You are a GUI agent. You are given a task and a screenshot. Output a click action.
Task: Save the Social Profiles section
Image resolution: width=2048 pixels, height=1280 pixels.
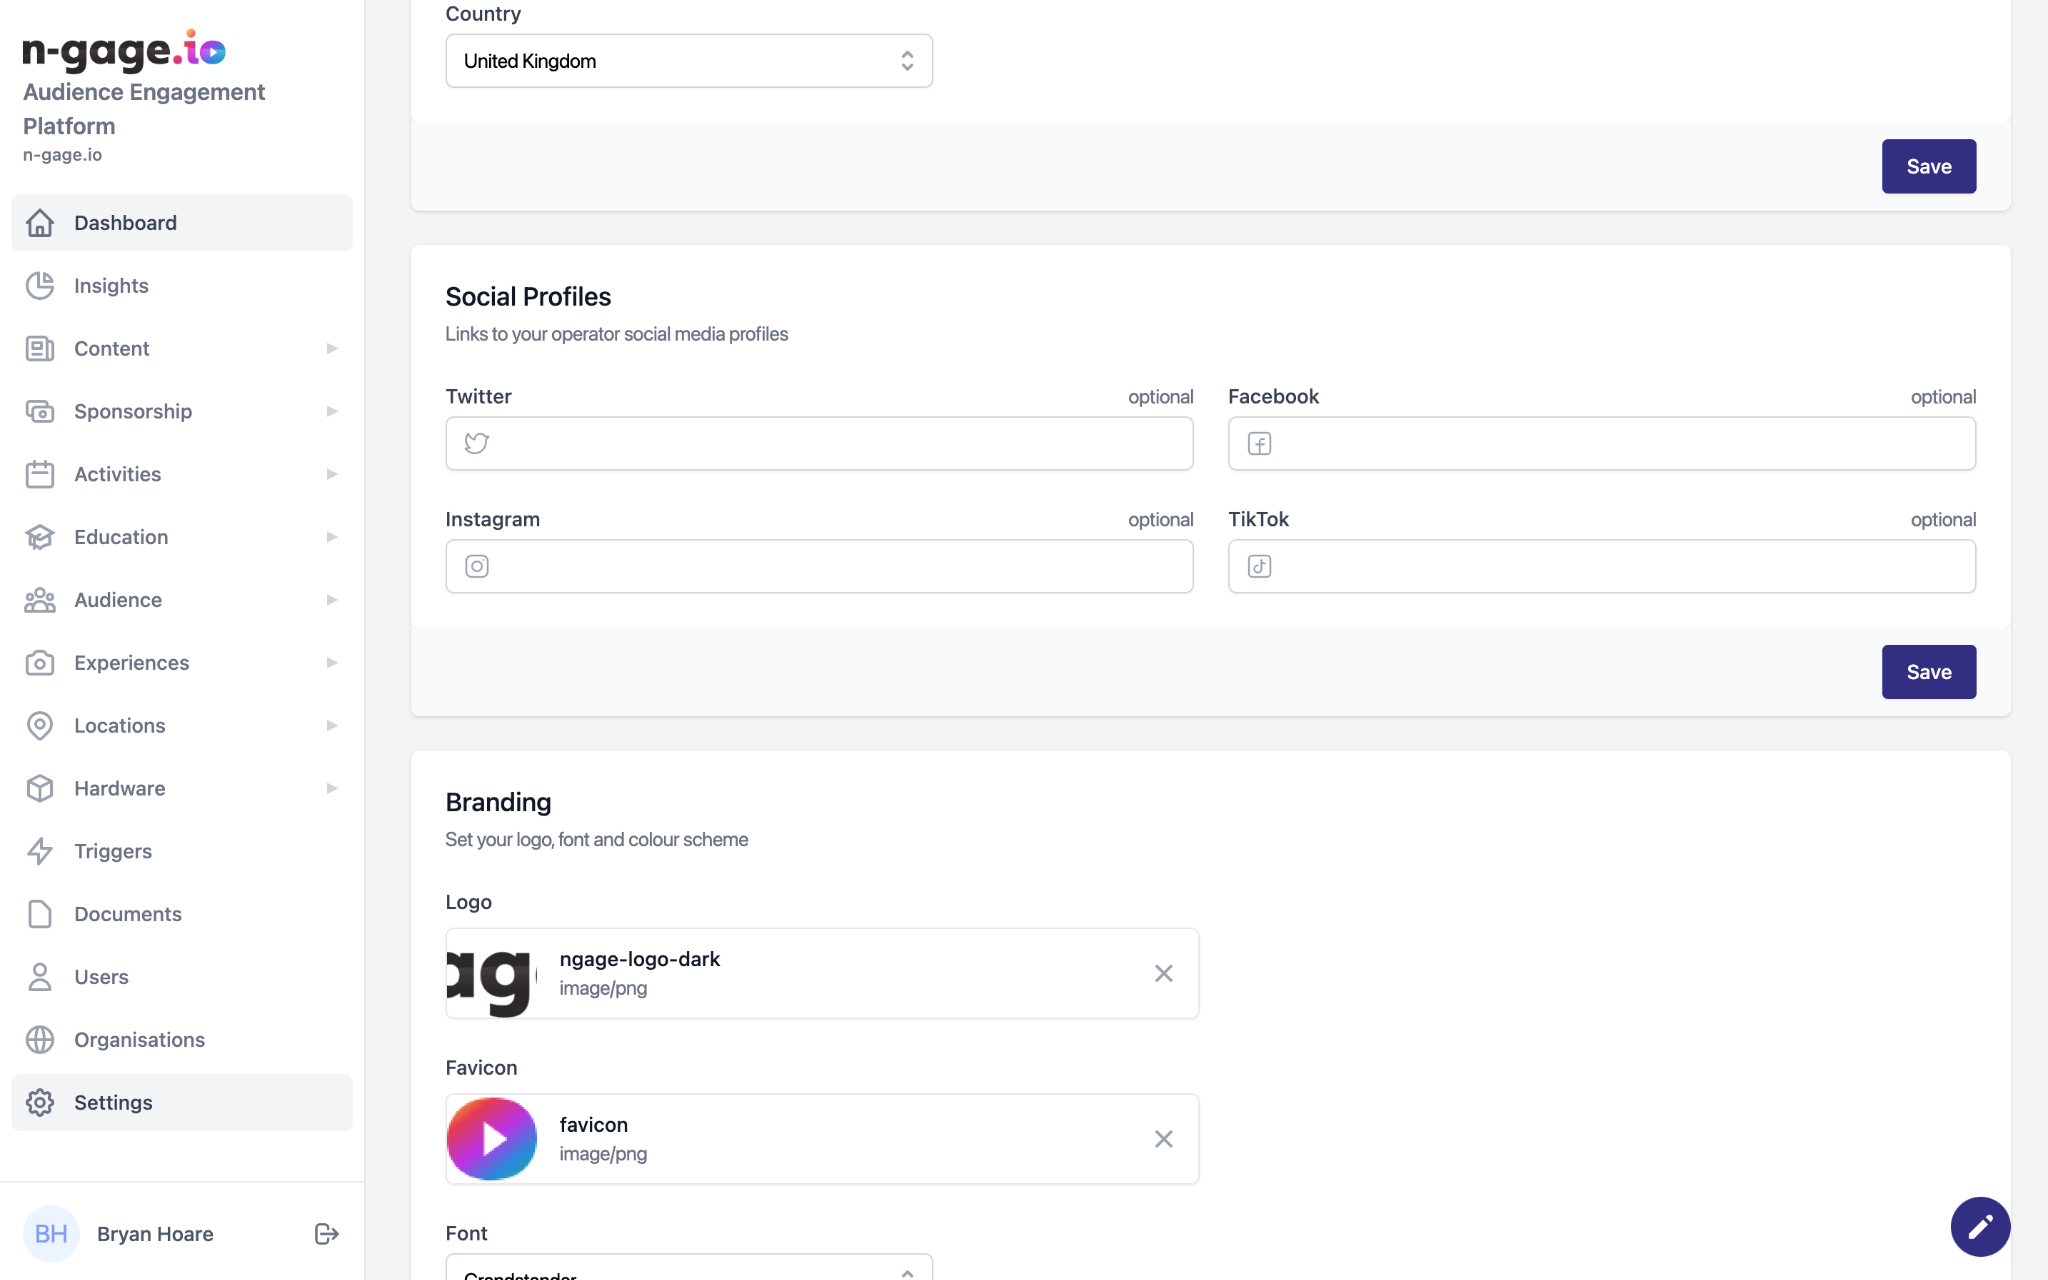click(x=1928, y=672)
